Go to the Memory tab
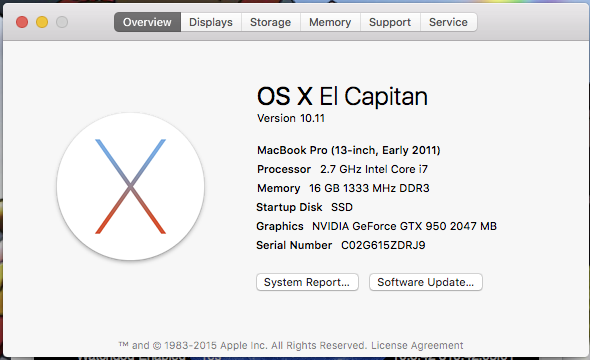Viewport: 590px width, 360px height. pos(330,22)
